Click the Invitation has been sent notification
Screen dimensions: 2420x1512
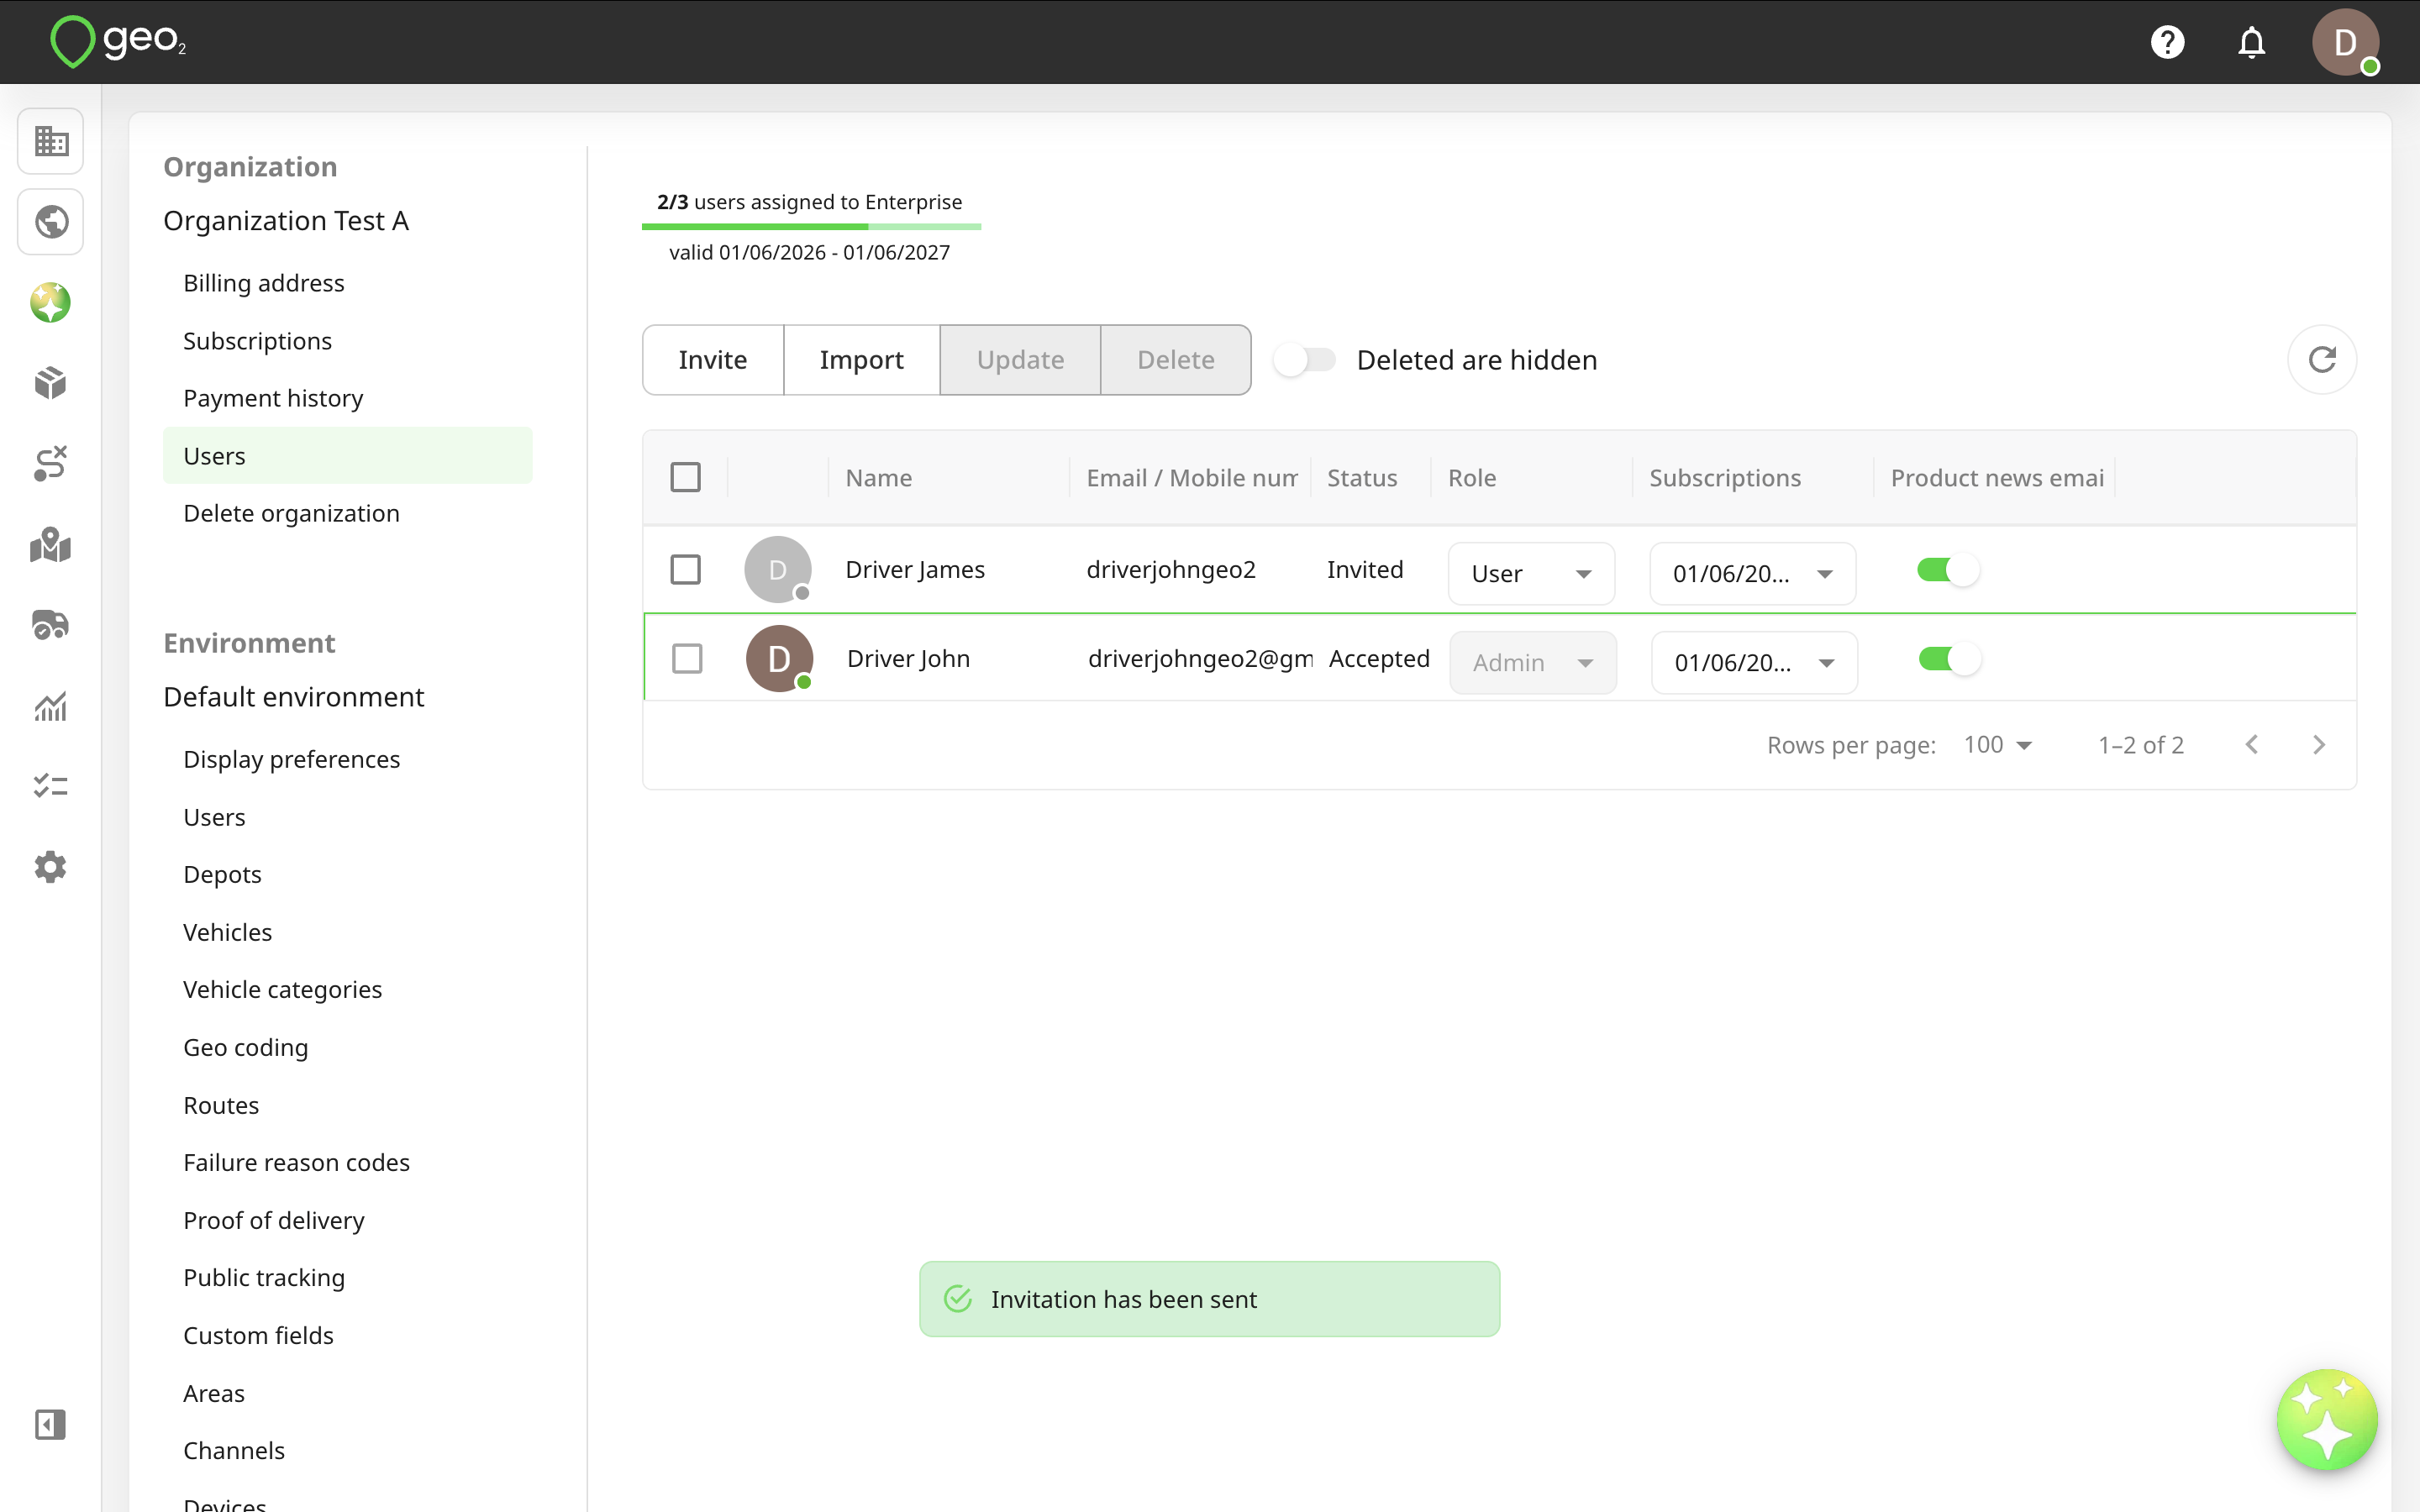1209,1299
